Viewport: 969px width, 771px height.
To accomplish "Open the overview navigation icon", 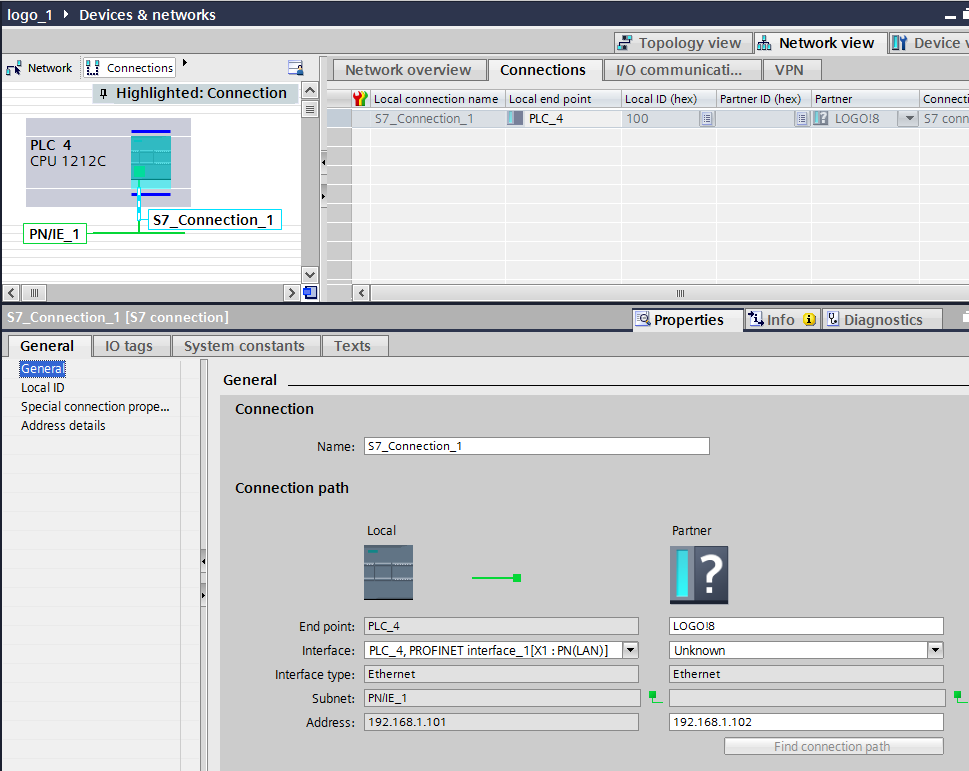I will pyautogui.click(x=310, y=293).
